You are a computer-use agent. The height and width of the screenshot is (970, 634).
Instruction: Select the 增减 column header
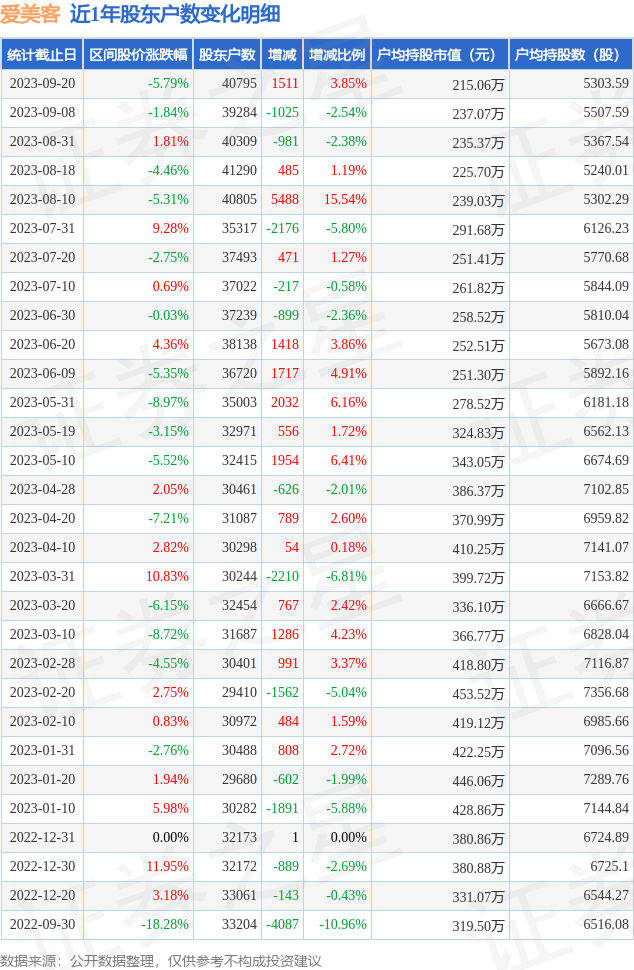282,54
